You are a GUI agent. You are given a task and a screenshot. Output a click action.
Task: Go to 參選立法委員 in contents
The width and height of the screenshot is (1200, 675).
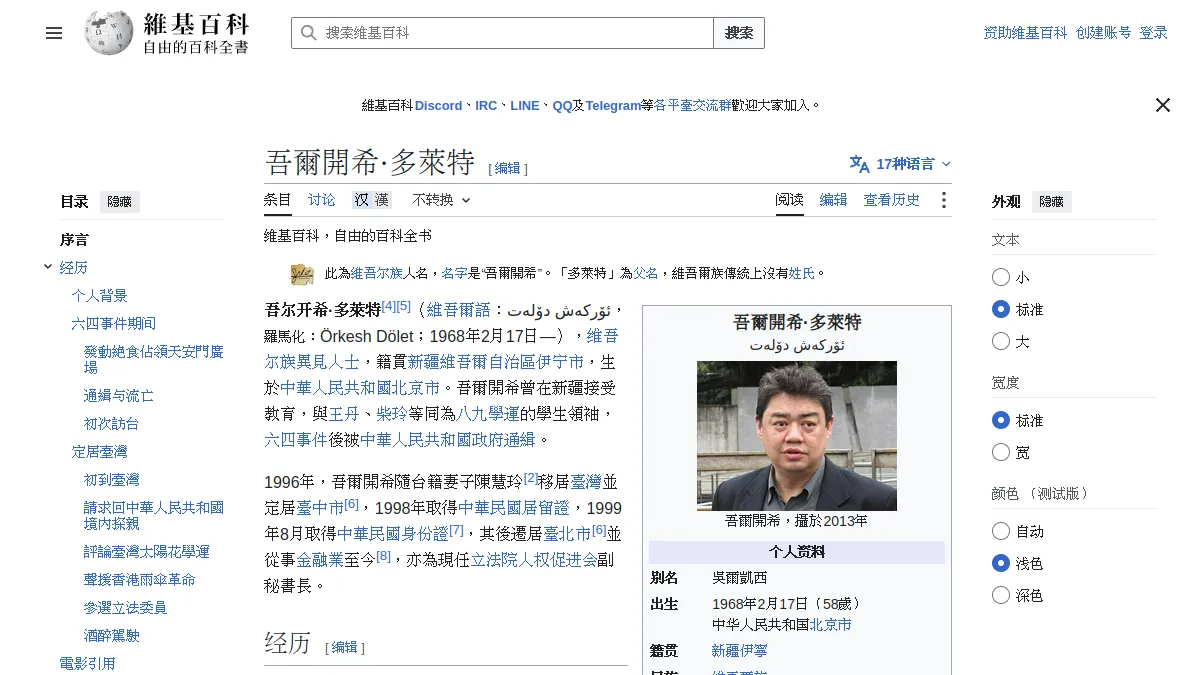coord(125,608)
